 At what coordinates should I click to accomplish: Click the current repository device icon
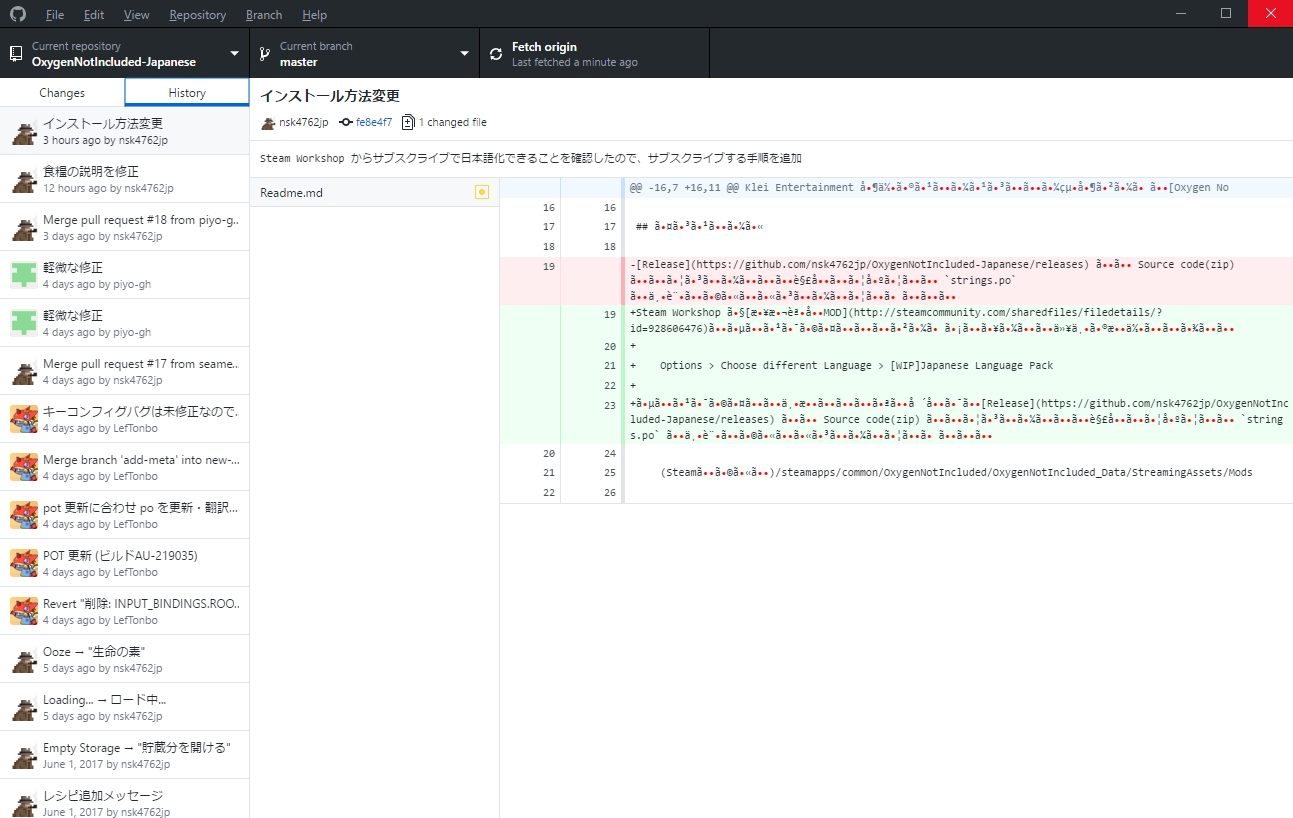[16, 53]
